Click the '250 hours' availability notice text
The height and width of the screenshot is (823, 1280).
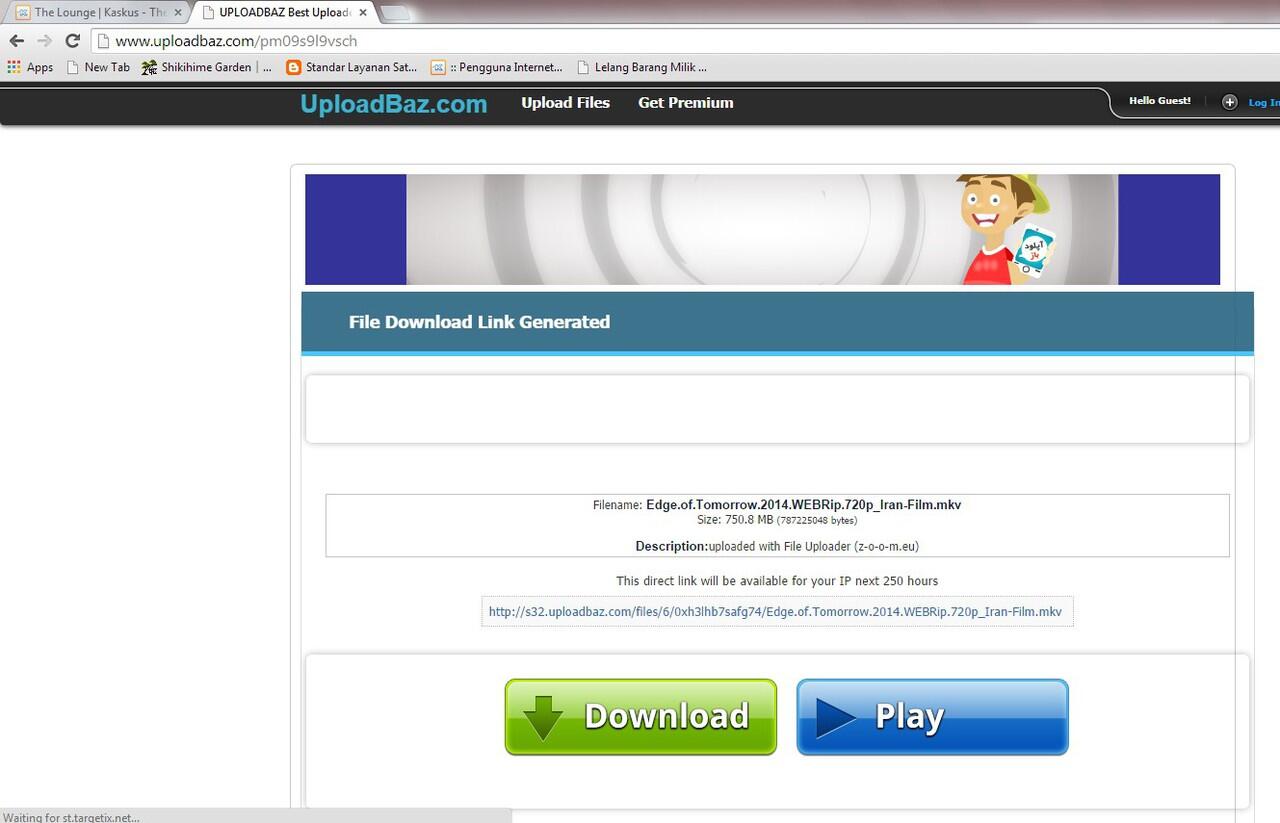click(777, 581)
